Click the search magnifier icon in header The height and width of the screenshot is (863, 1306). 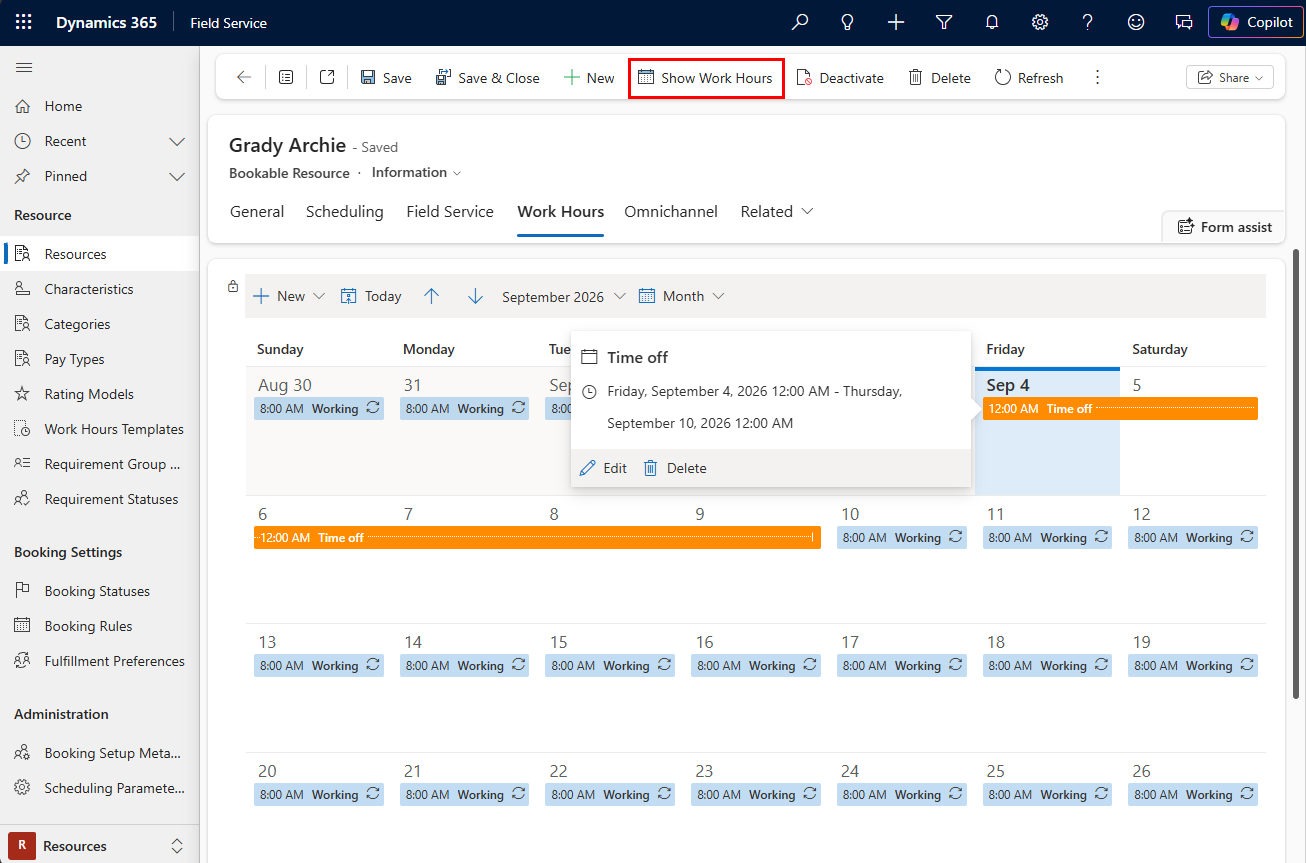click(x=800, y=22)
